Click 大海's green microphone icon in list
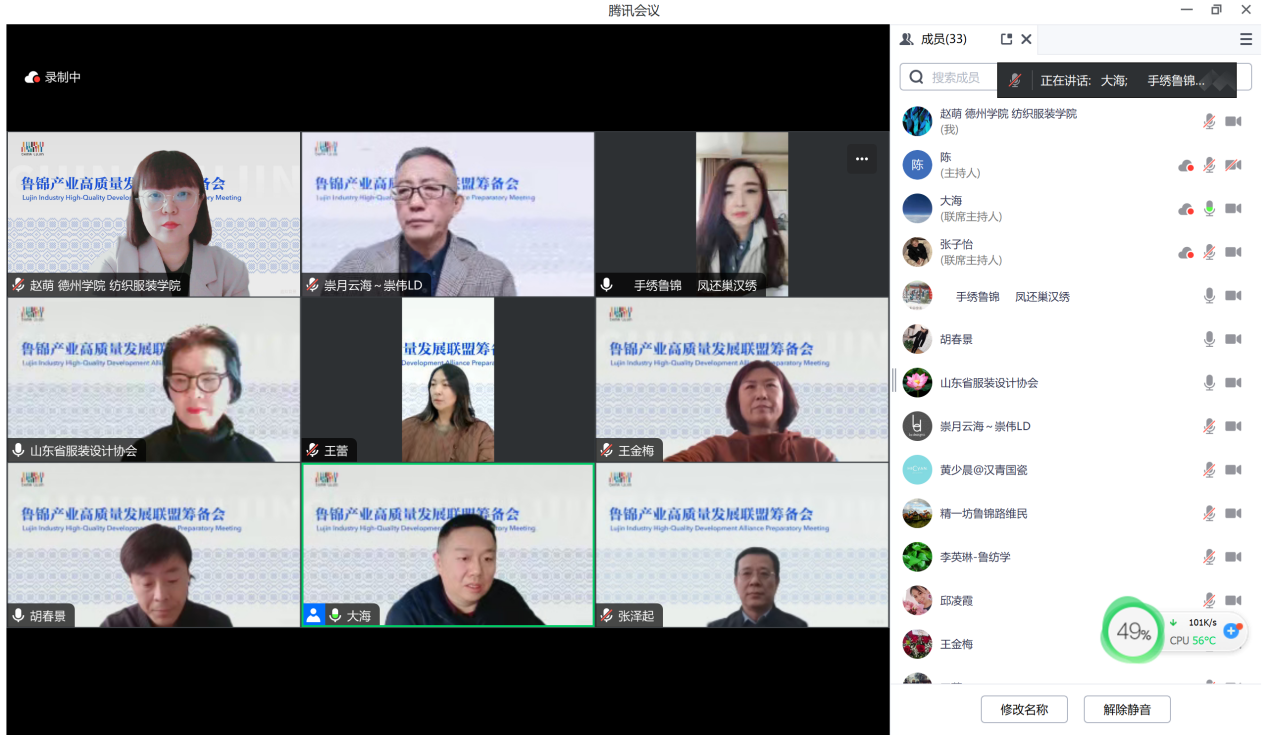Screen dimensions: 1267x735 pyautogui.click(x=1209, y=208)
